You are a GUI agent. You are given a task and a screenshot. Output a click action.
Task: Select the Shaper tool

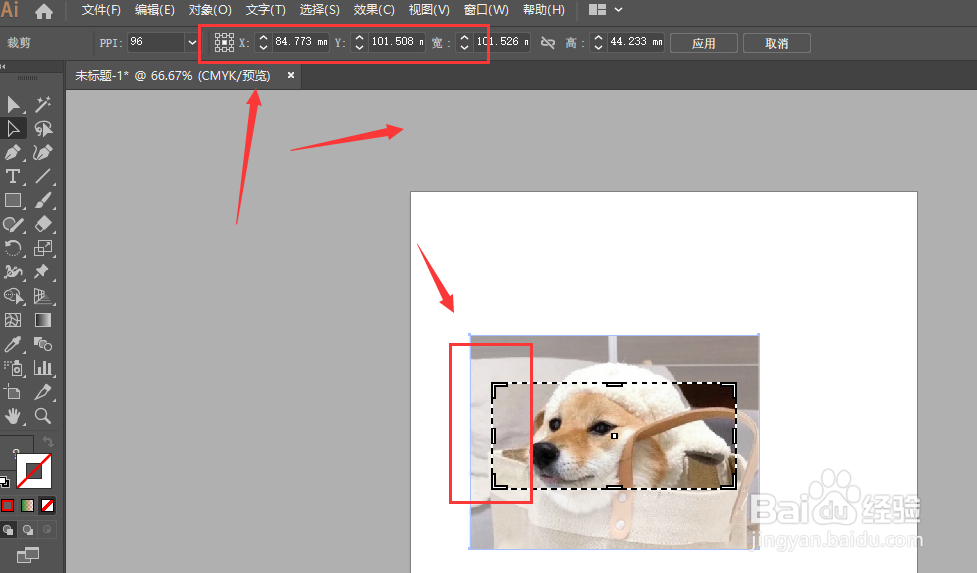pyautogui.click(x=13, y=224)
